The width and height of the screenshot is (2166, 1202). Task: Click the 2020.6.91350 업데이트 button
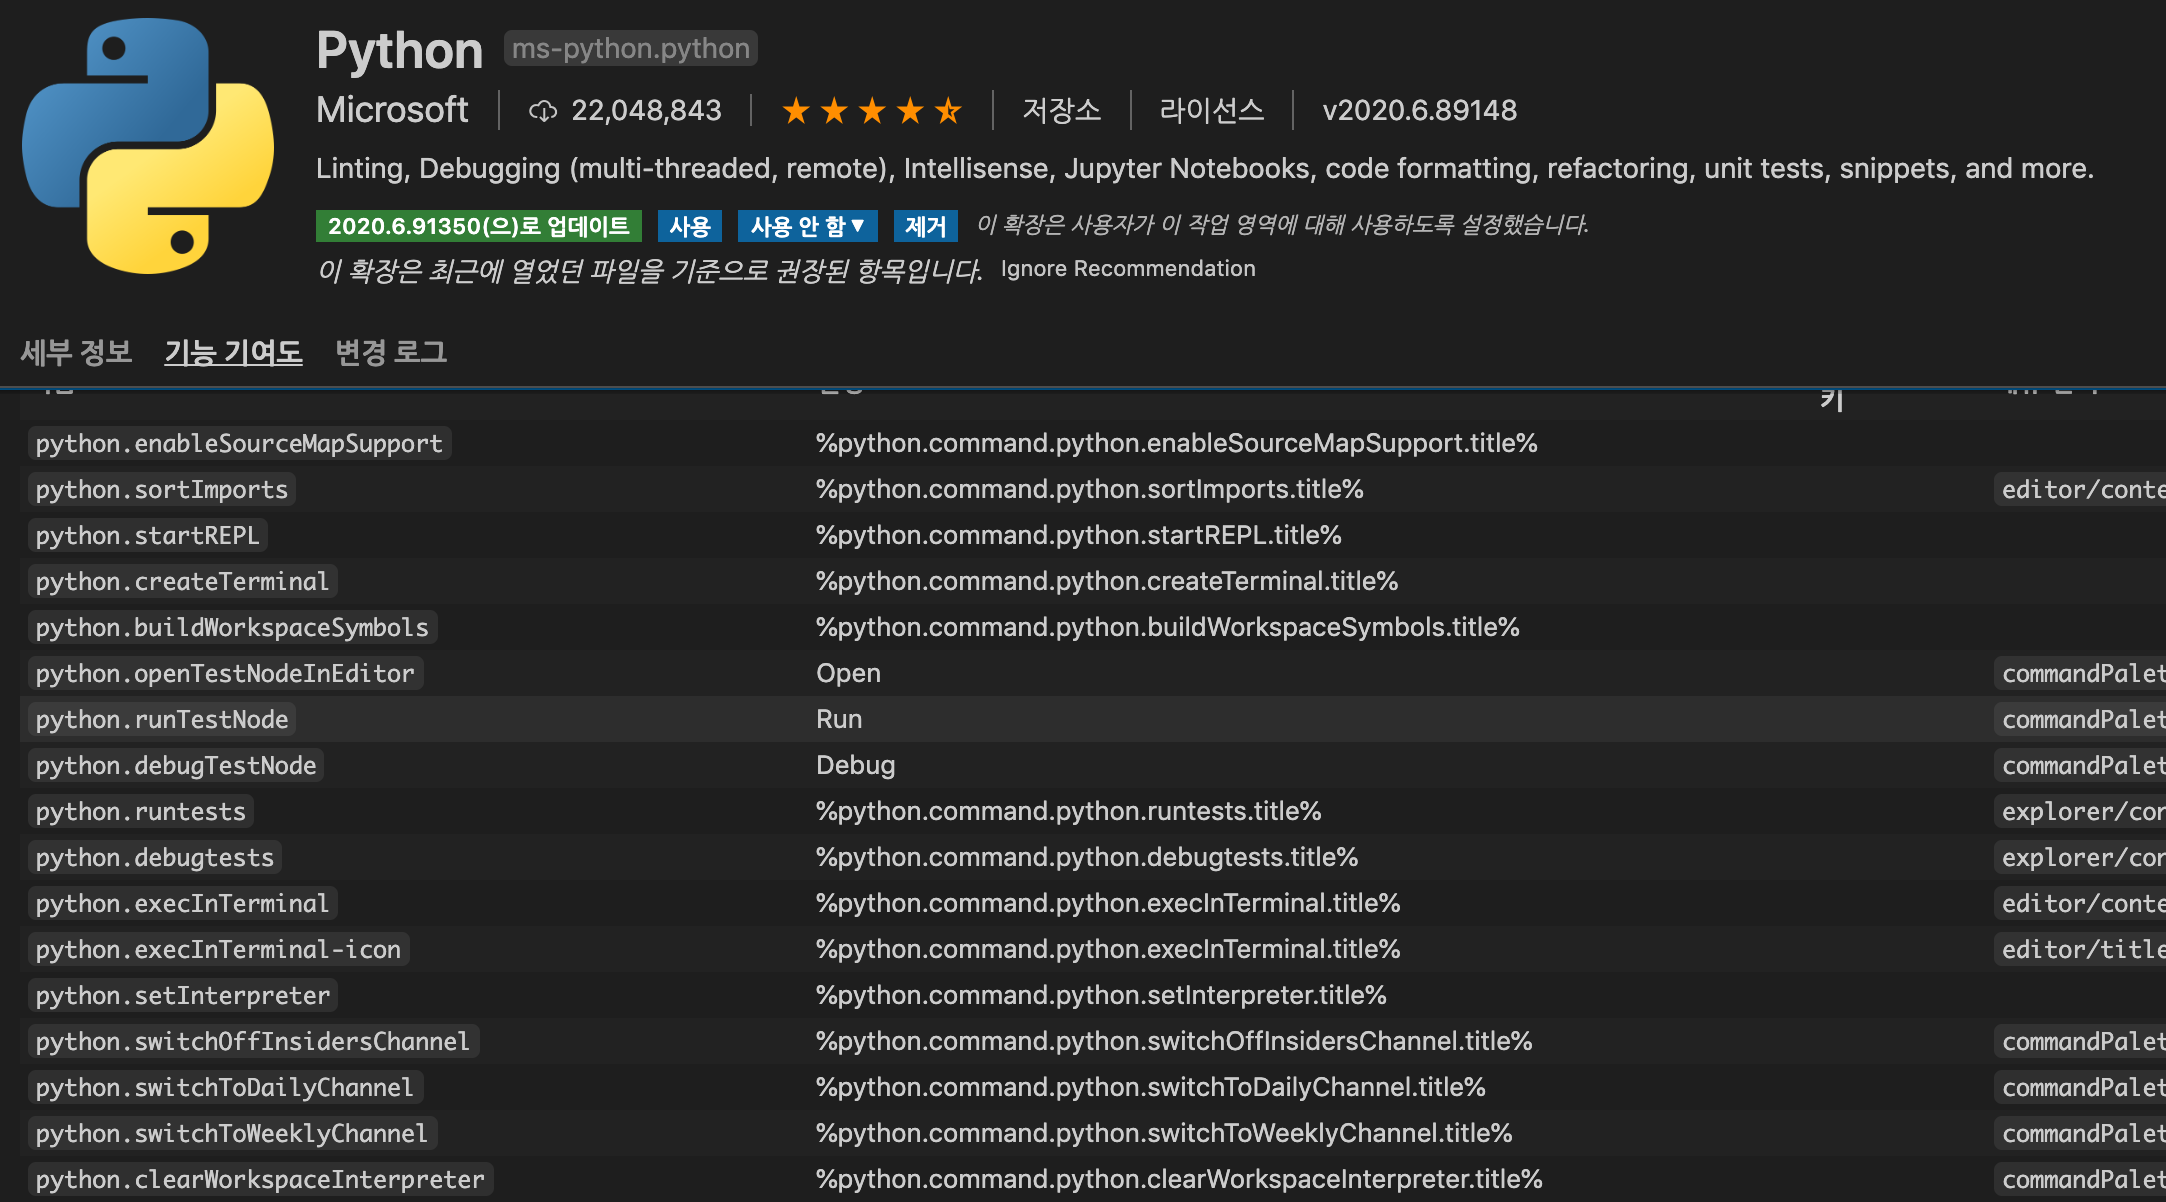coord(478,226)
